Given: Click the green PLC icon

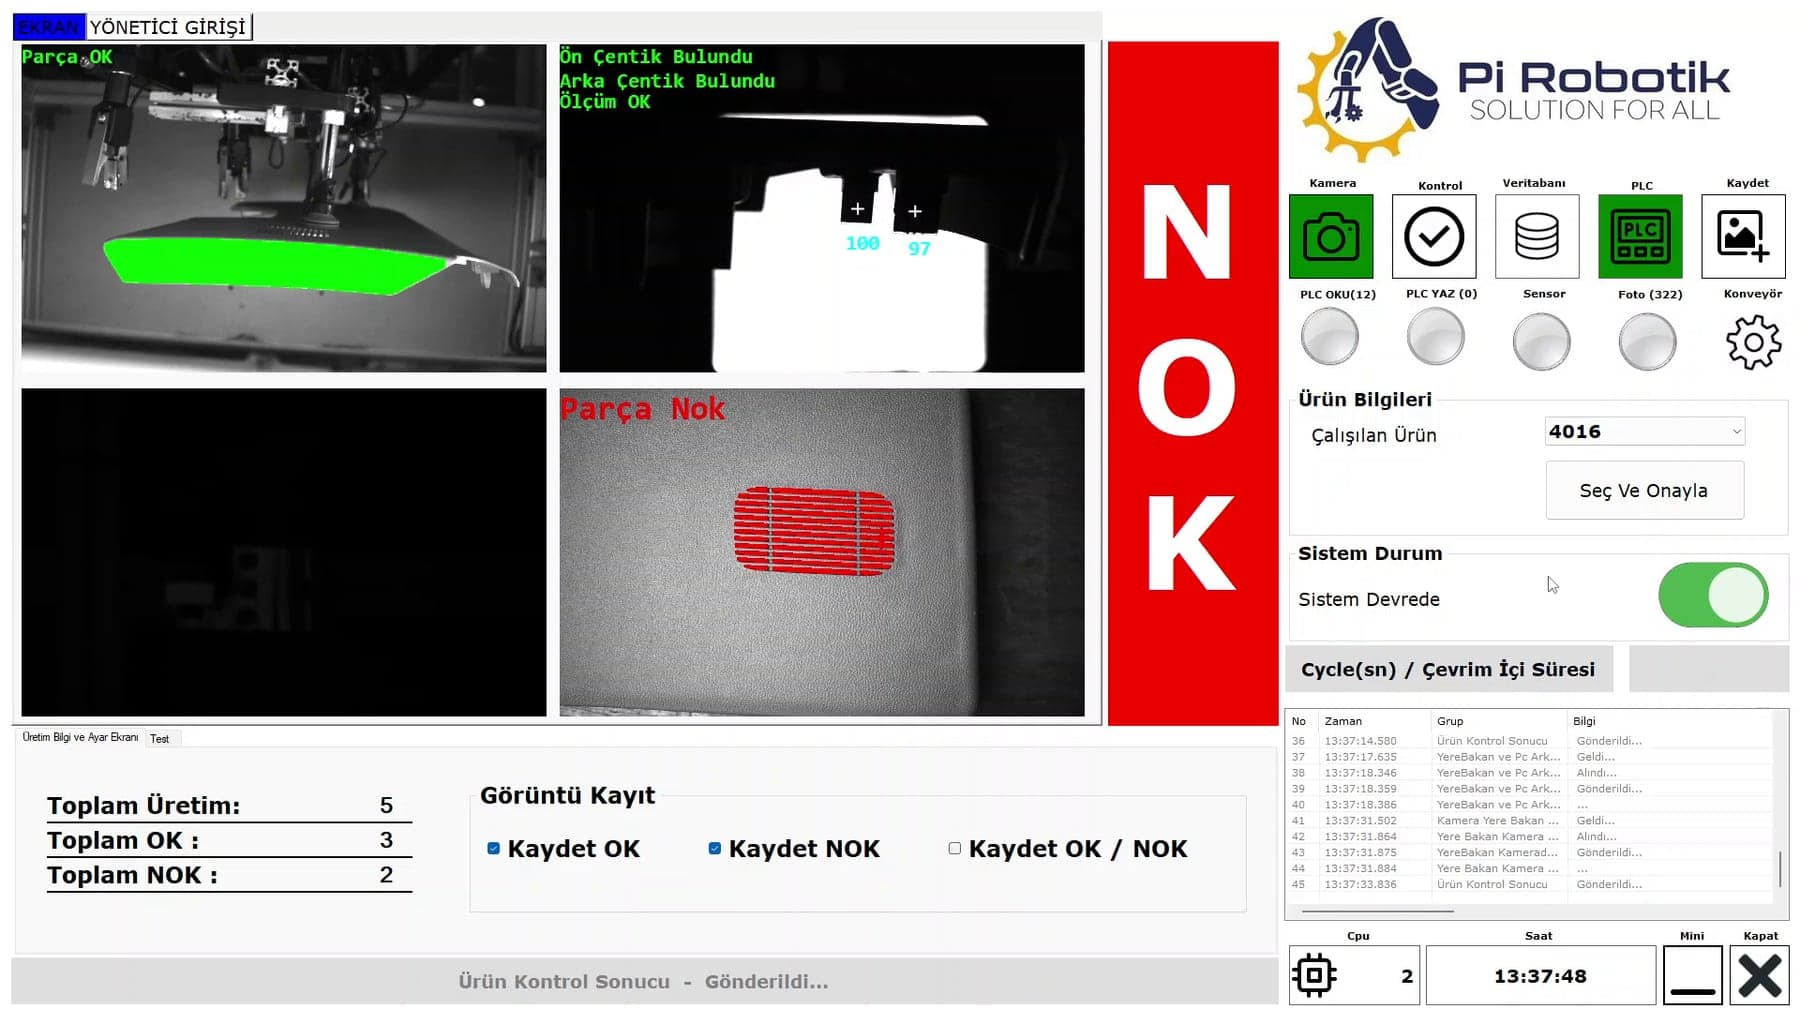Looking at the screenshot, I should [x=1640, y=237].
